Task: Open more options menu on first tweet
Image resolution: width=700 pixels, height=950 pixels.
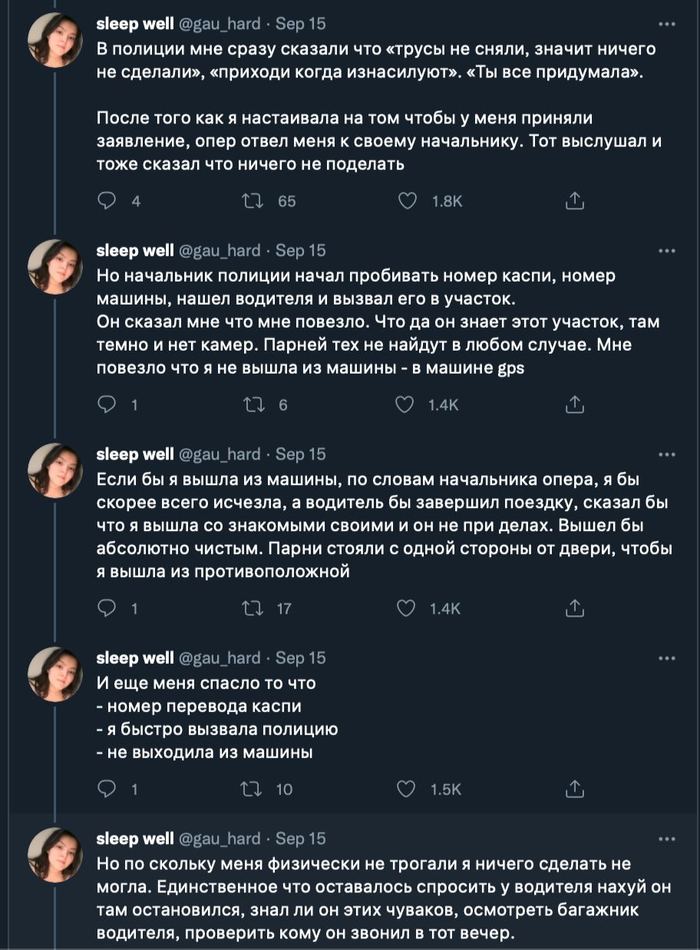Action: coord(666,23)
